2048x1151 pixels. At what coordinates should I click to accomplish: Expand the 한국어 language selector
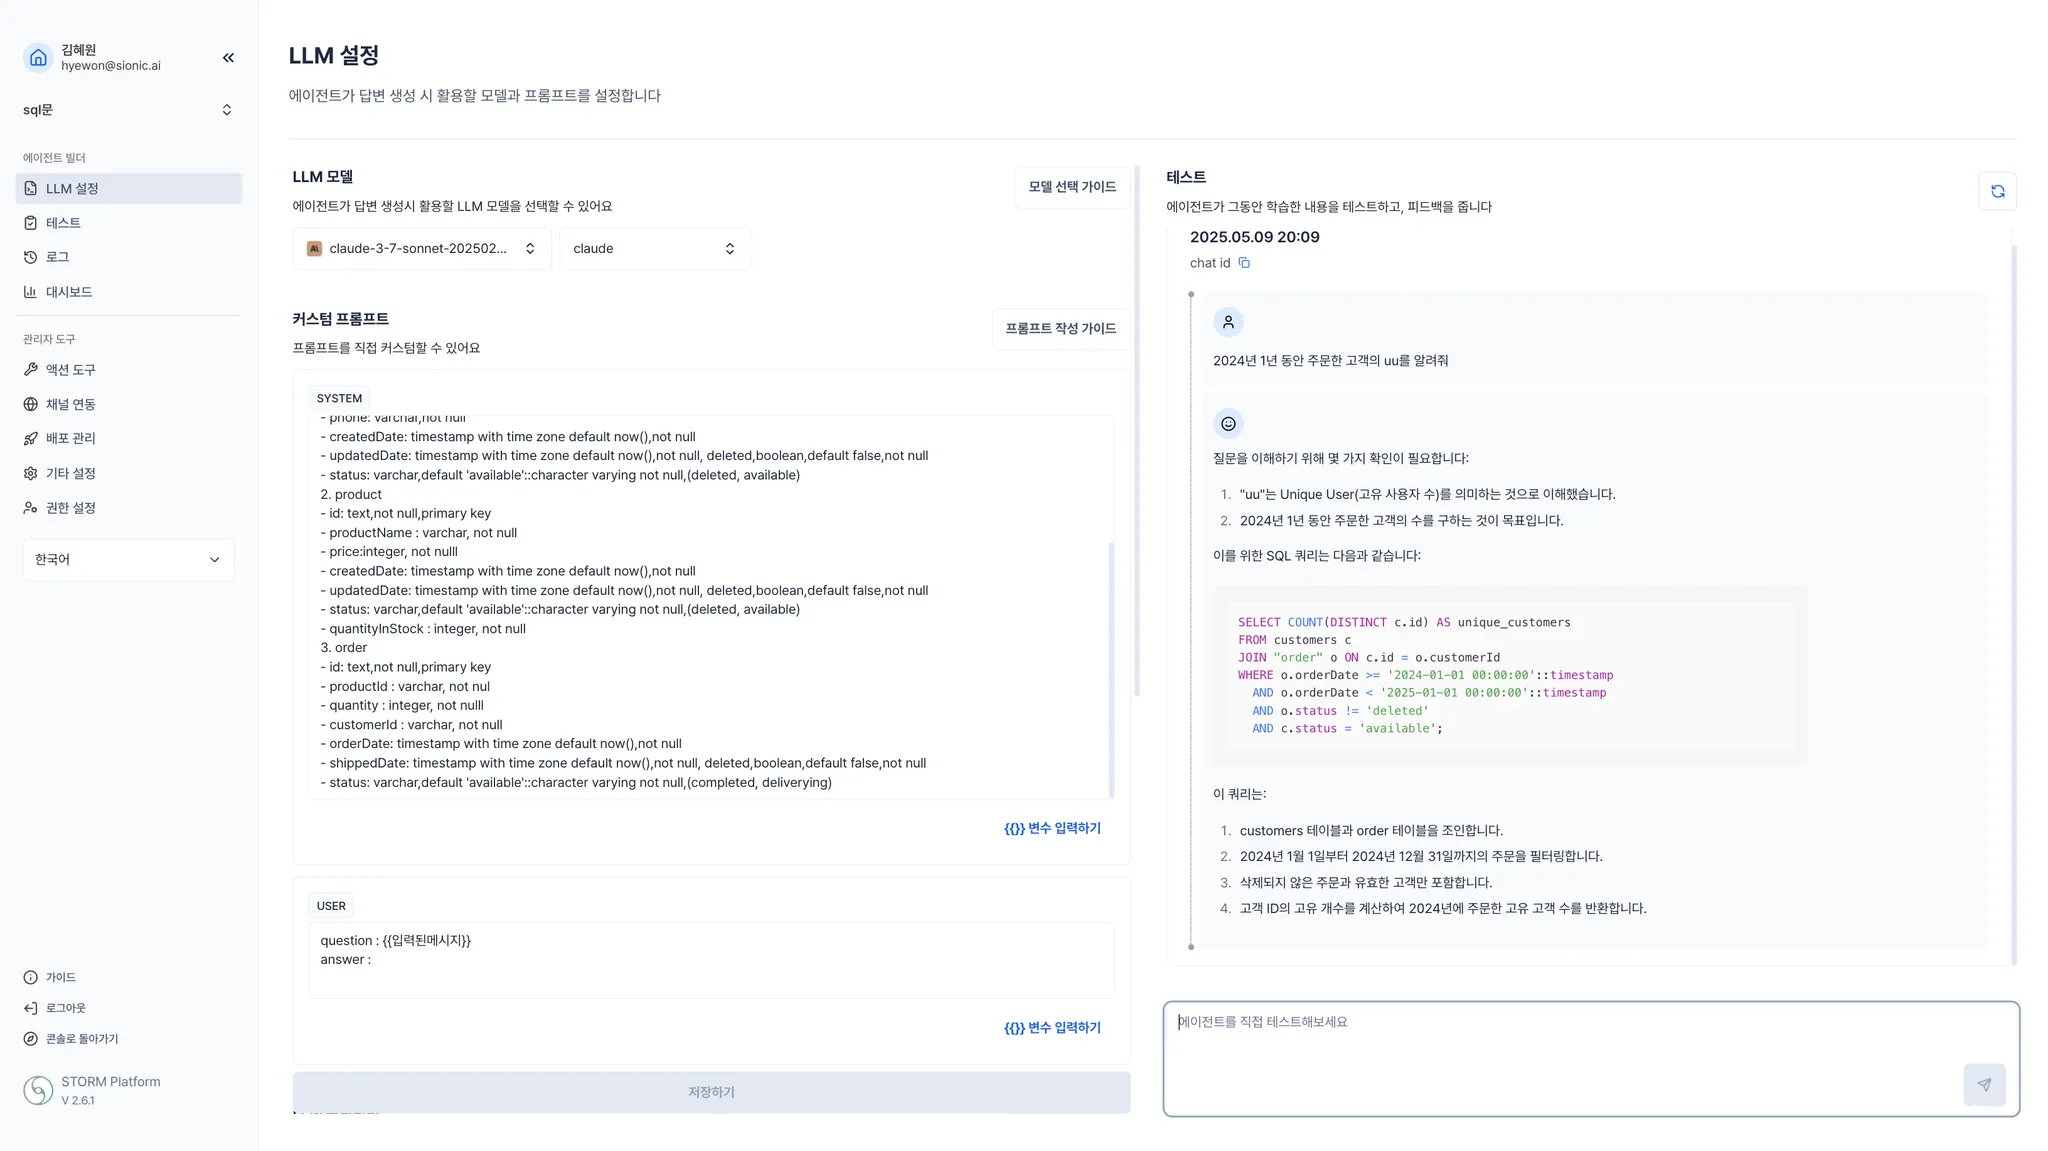128,560
